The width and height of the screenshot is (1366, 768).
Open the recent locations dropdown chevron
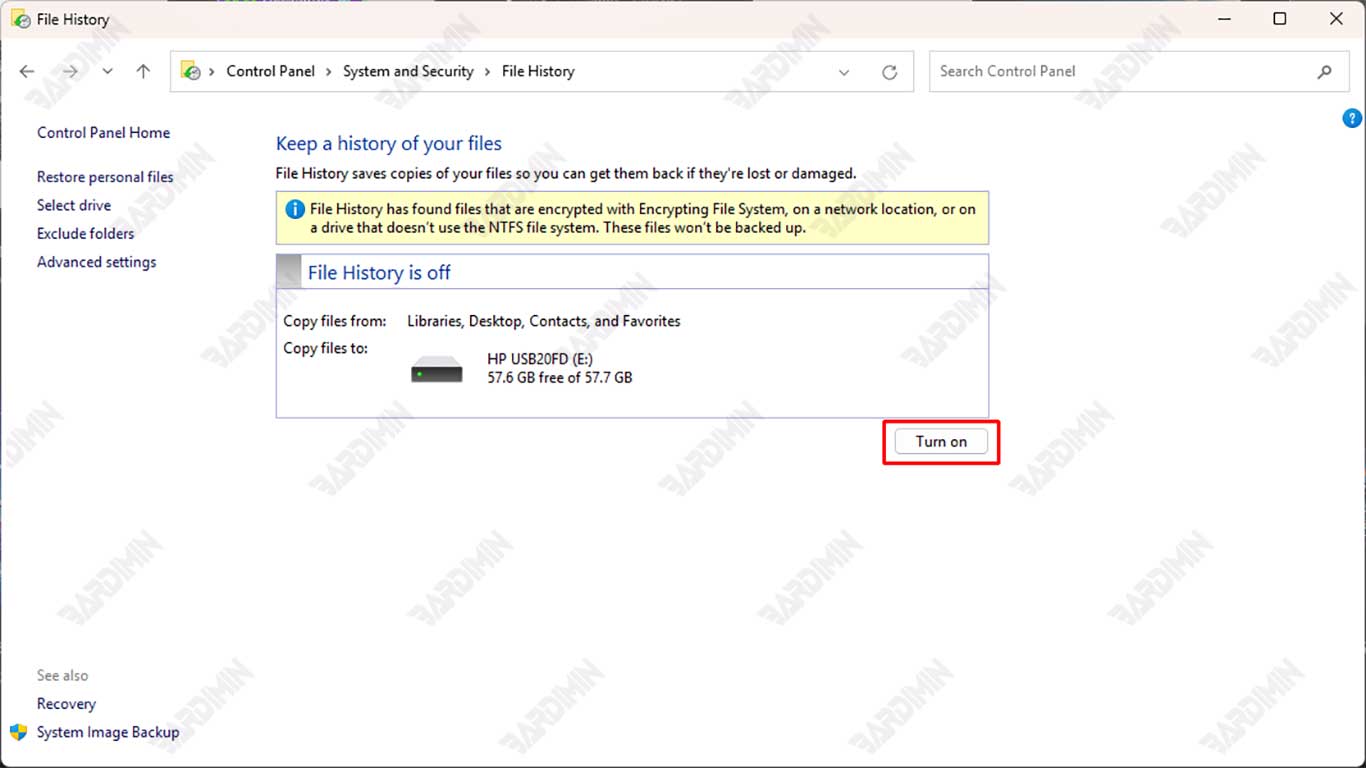coord(107,71)
